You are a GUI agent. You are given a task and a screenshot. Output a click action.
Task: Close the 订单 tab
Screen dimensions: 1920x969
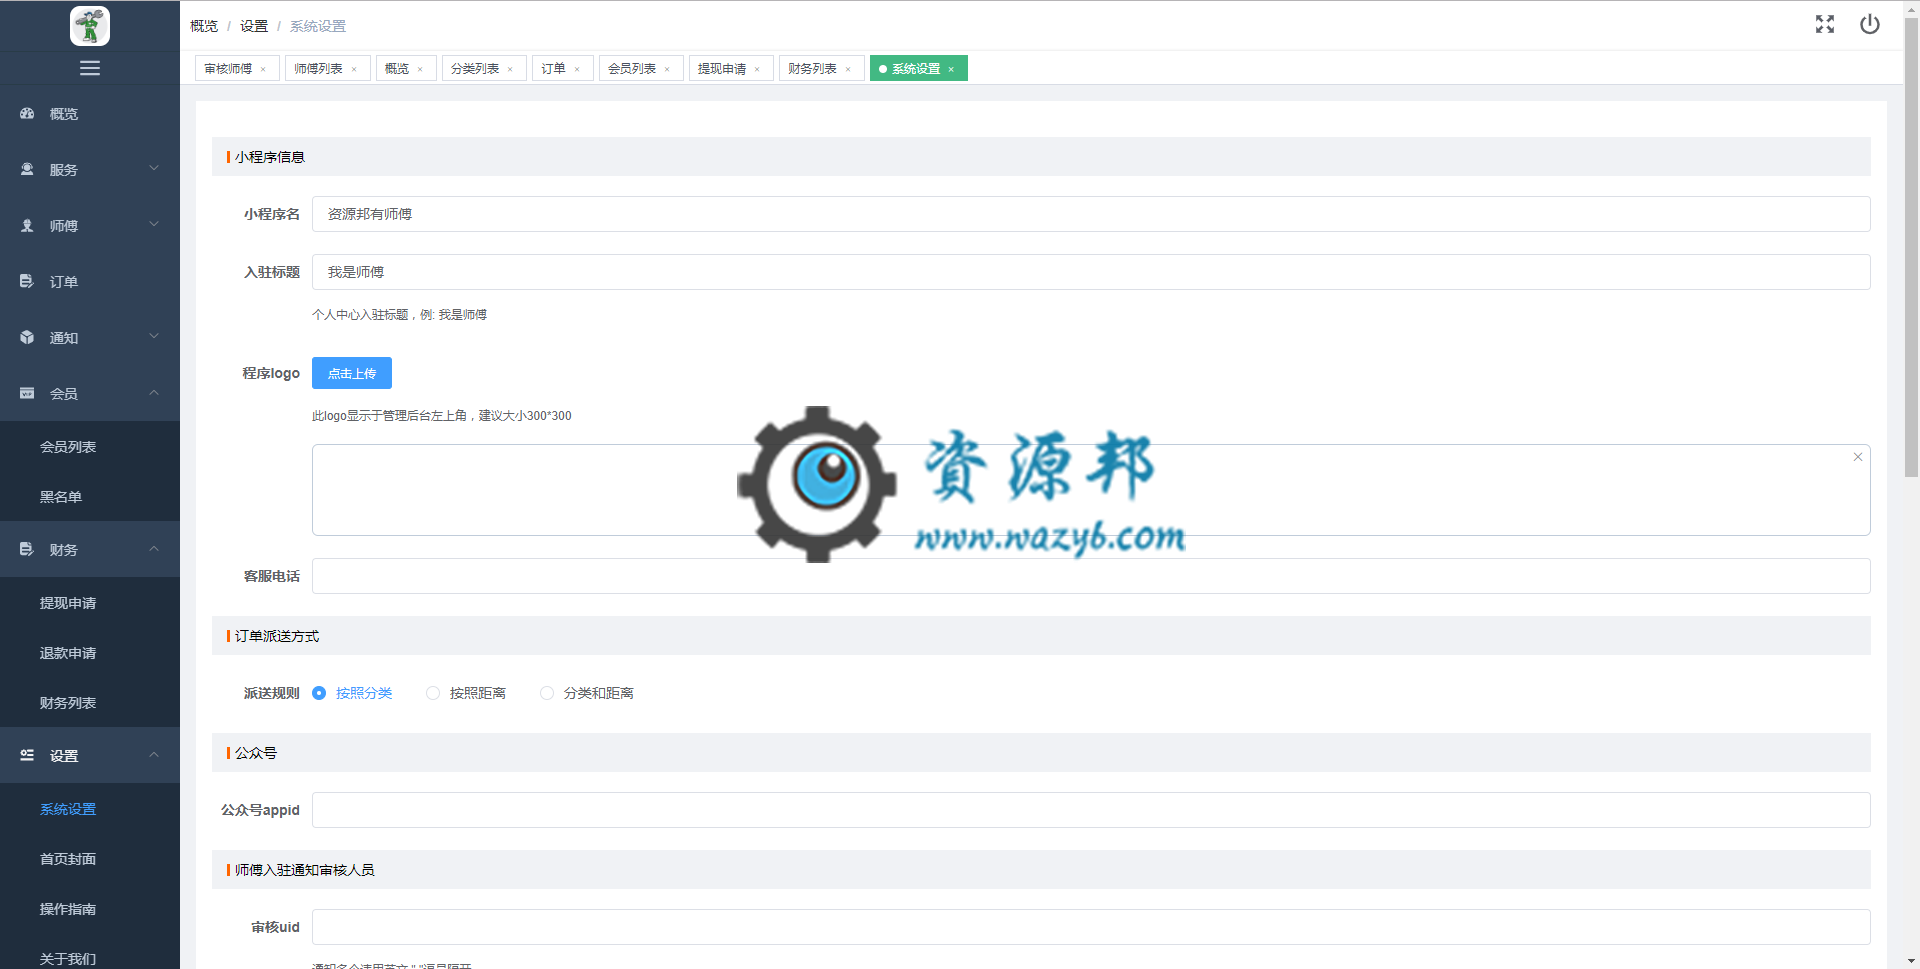point(577,69)
